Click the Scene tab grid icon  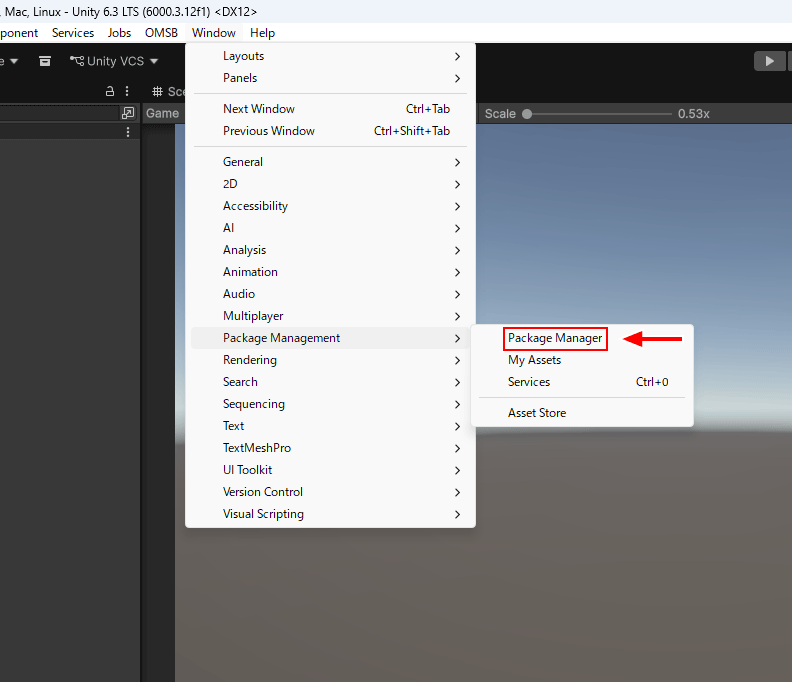157,91
